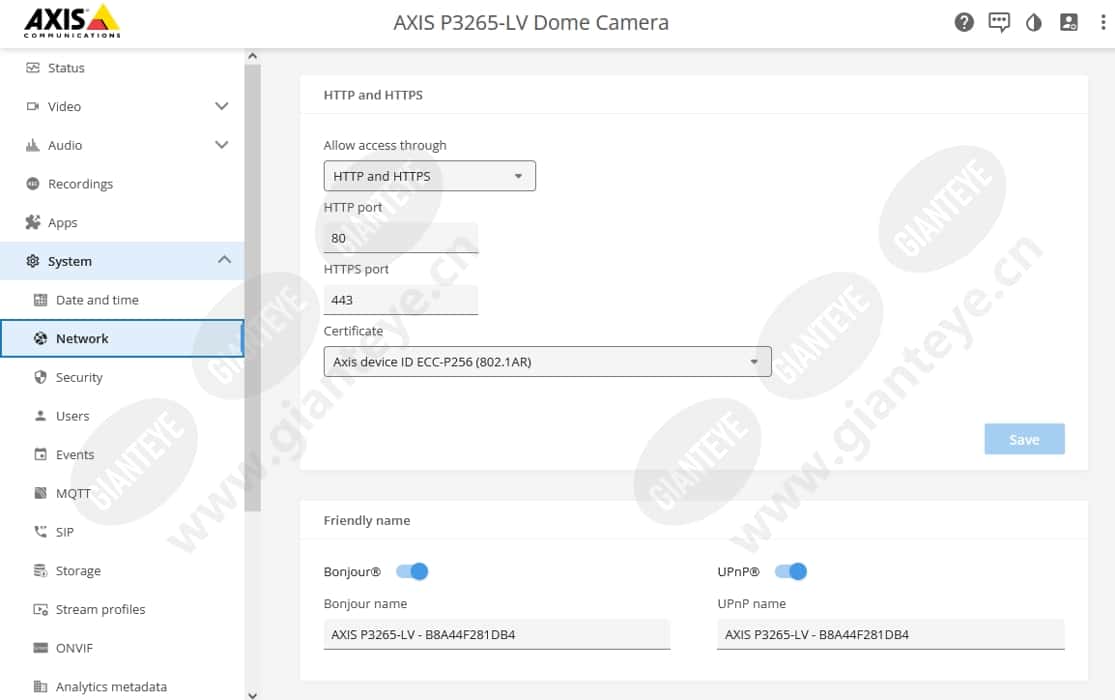This screenshot has height=700, width=1115.
Task: Collapse the System menu section
Action: coord(223,261)
